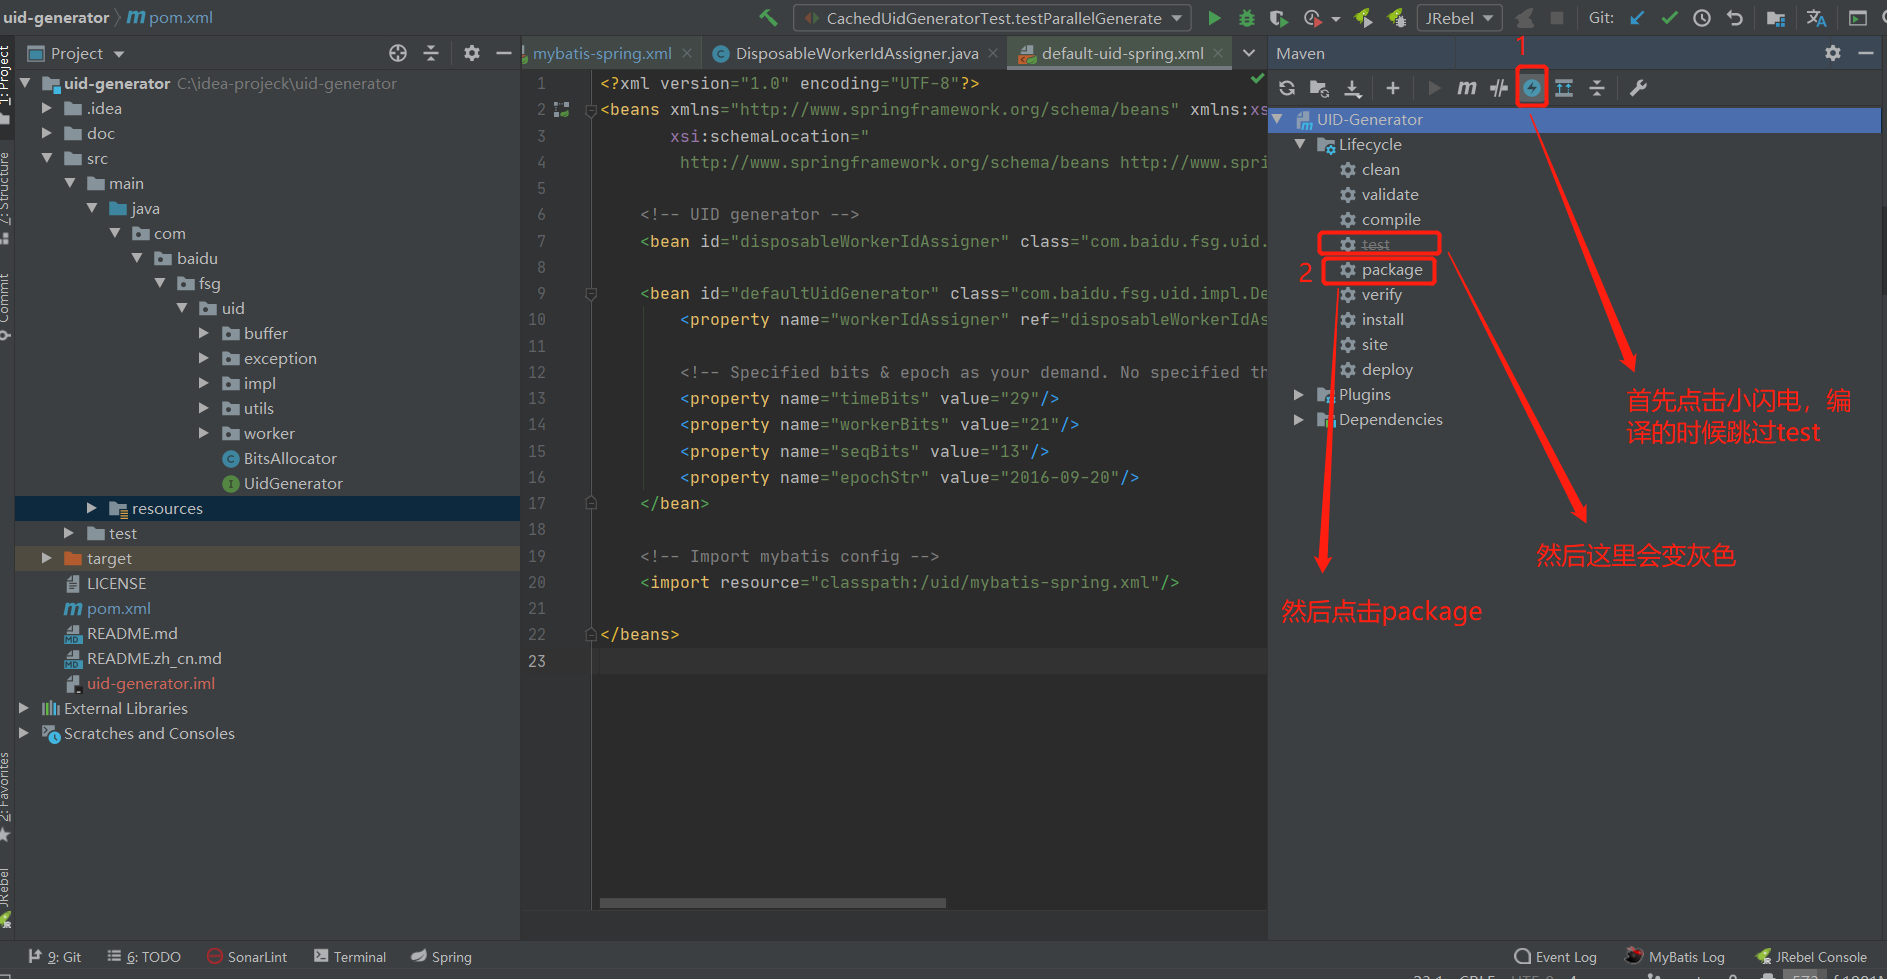Open the Event Log
The width and height of the screenshot is (1887, 979).
click(1556, 957)
